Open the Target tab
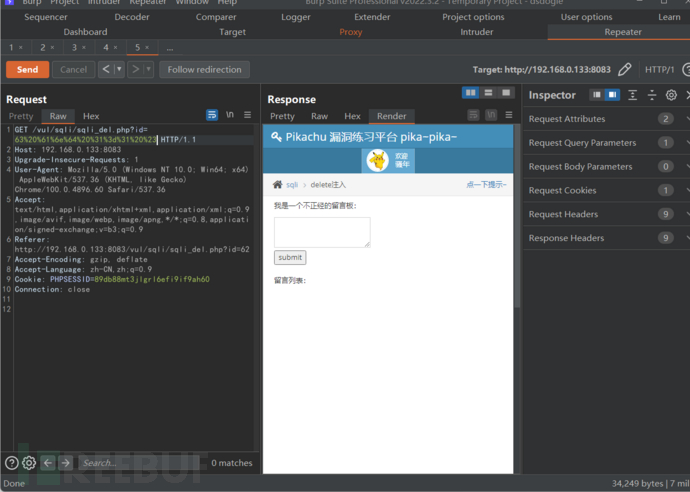The image size is (690, 492). (232, 32)
